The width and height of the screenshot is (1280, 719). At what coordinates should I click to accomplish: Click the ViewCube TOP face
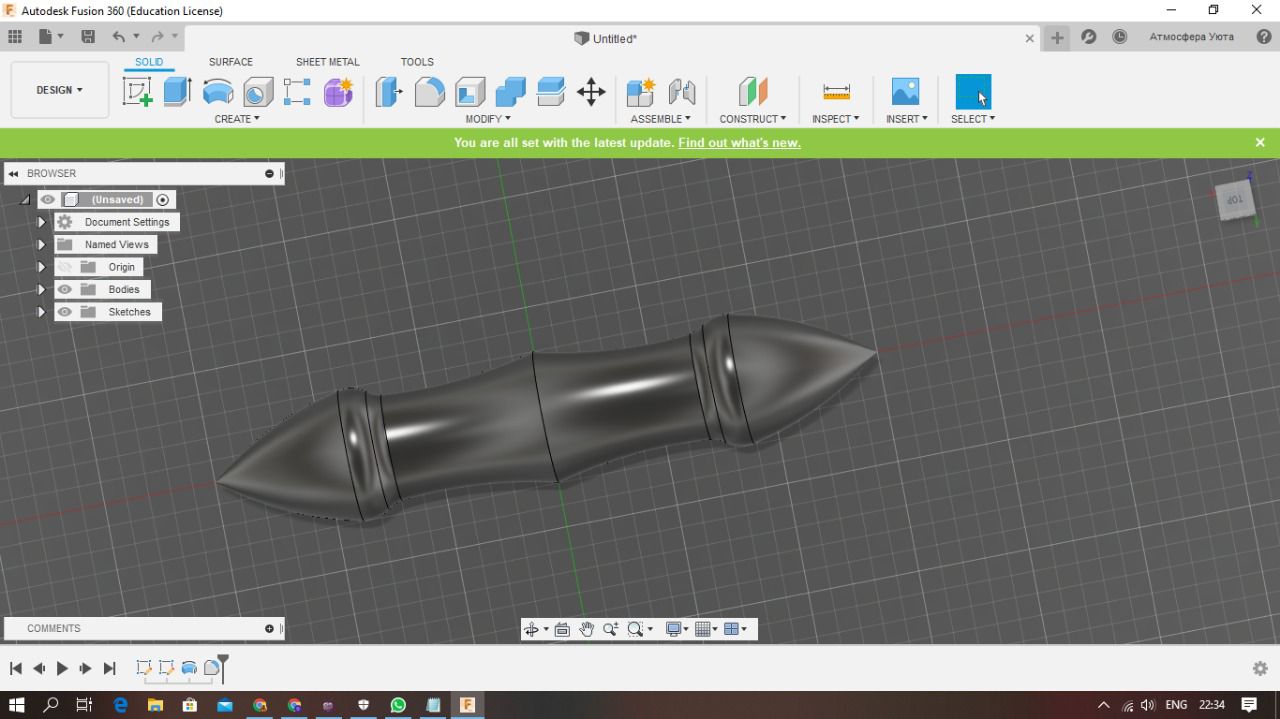click(1236, 199)
